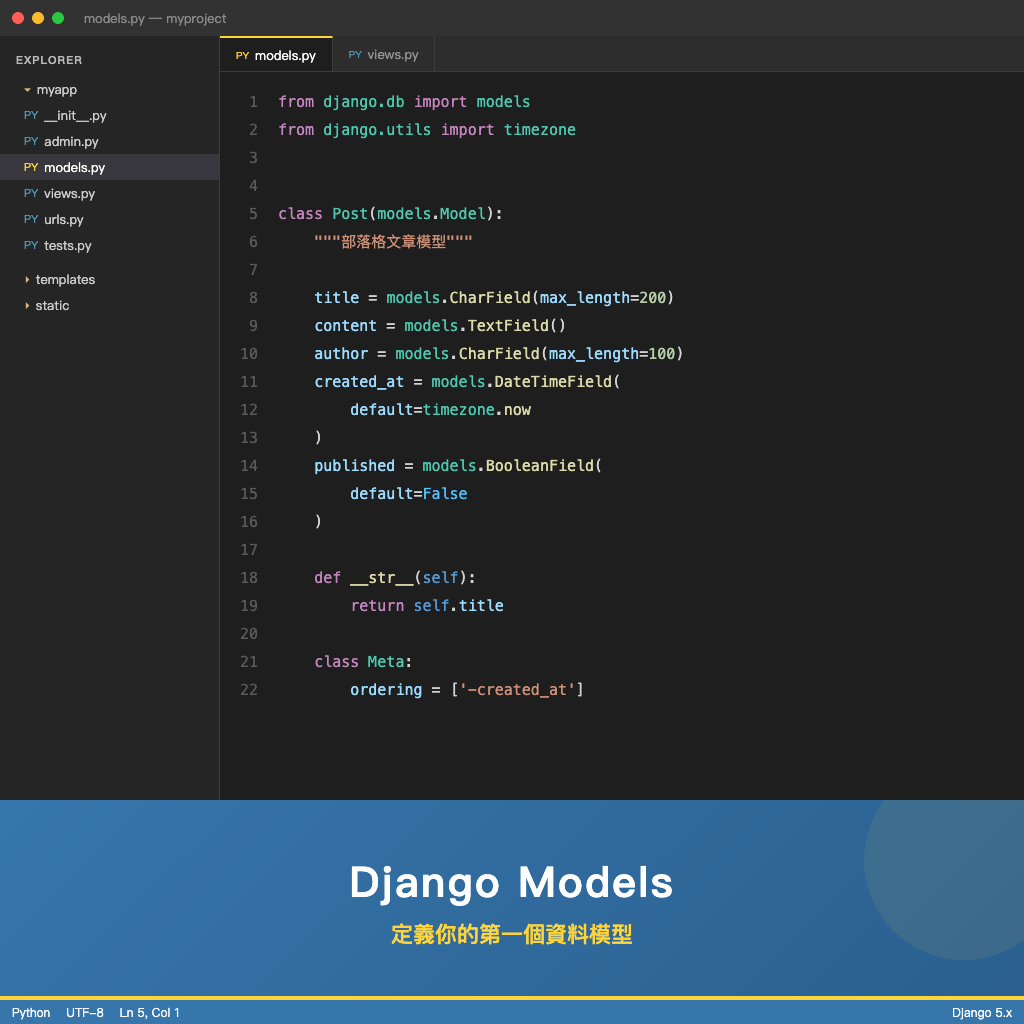1024x1024 pixels.
Task: Click the yellow PY icon beside models.py in sidebar
Action: click(x=31, y=167)
